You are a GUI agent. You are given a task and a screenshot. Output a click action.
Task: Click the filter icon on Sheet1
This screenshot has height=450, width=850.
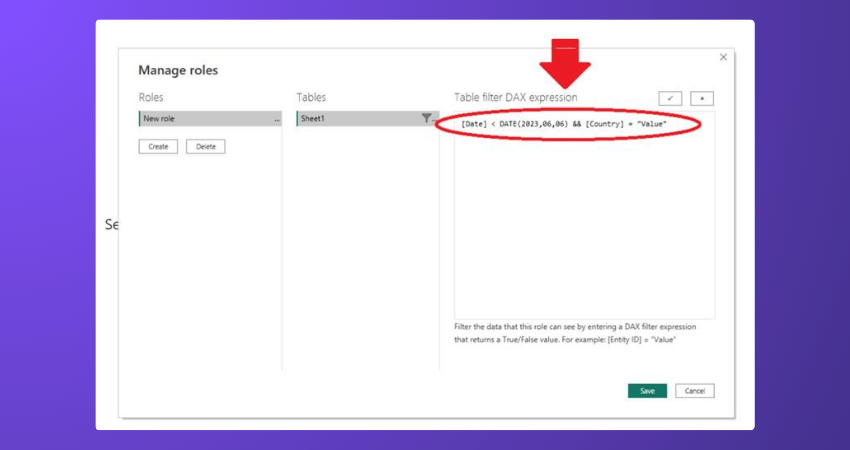tap(427, 118)
